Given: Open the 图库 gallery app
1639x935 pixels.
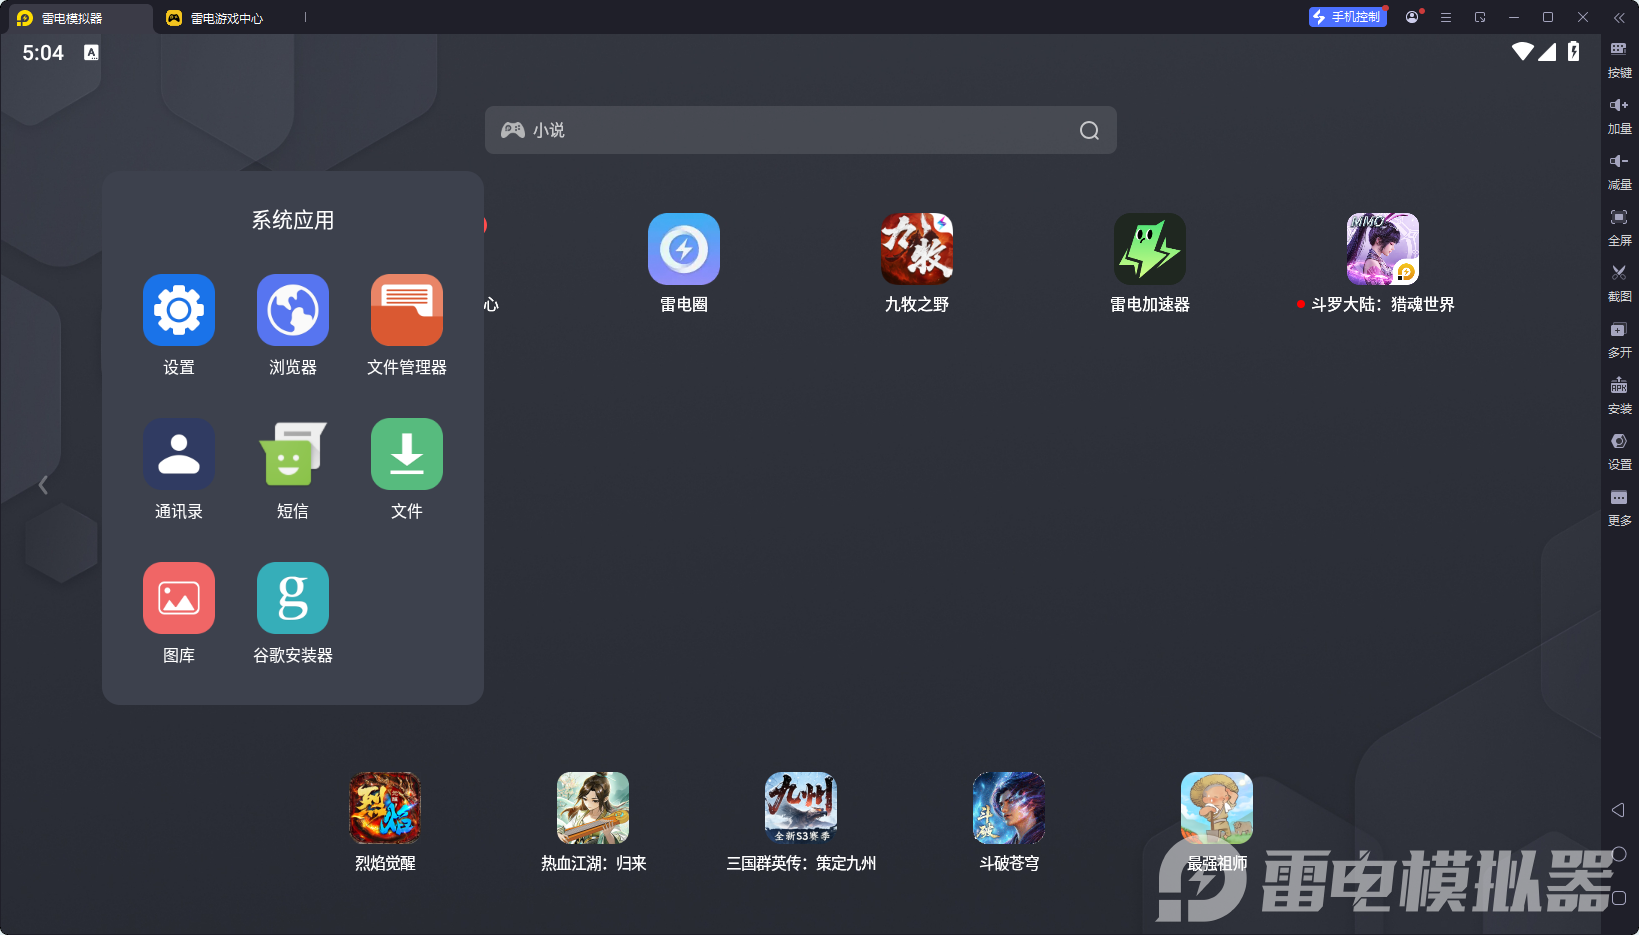Looking at the screenshot, I should click(179, 599).
